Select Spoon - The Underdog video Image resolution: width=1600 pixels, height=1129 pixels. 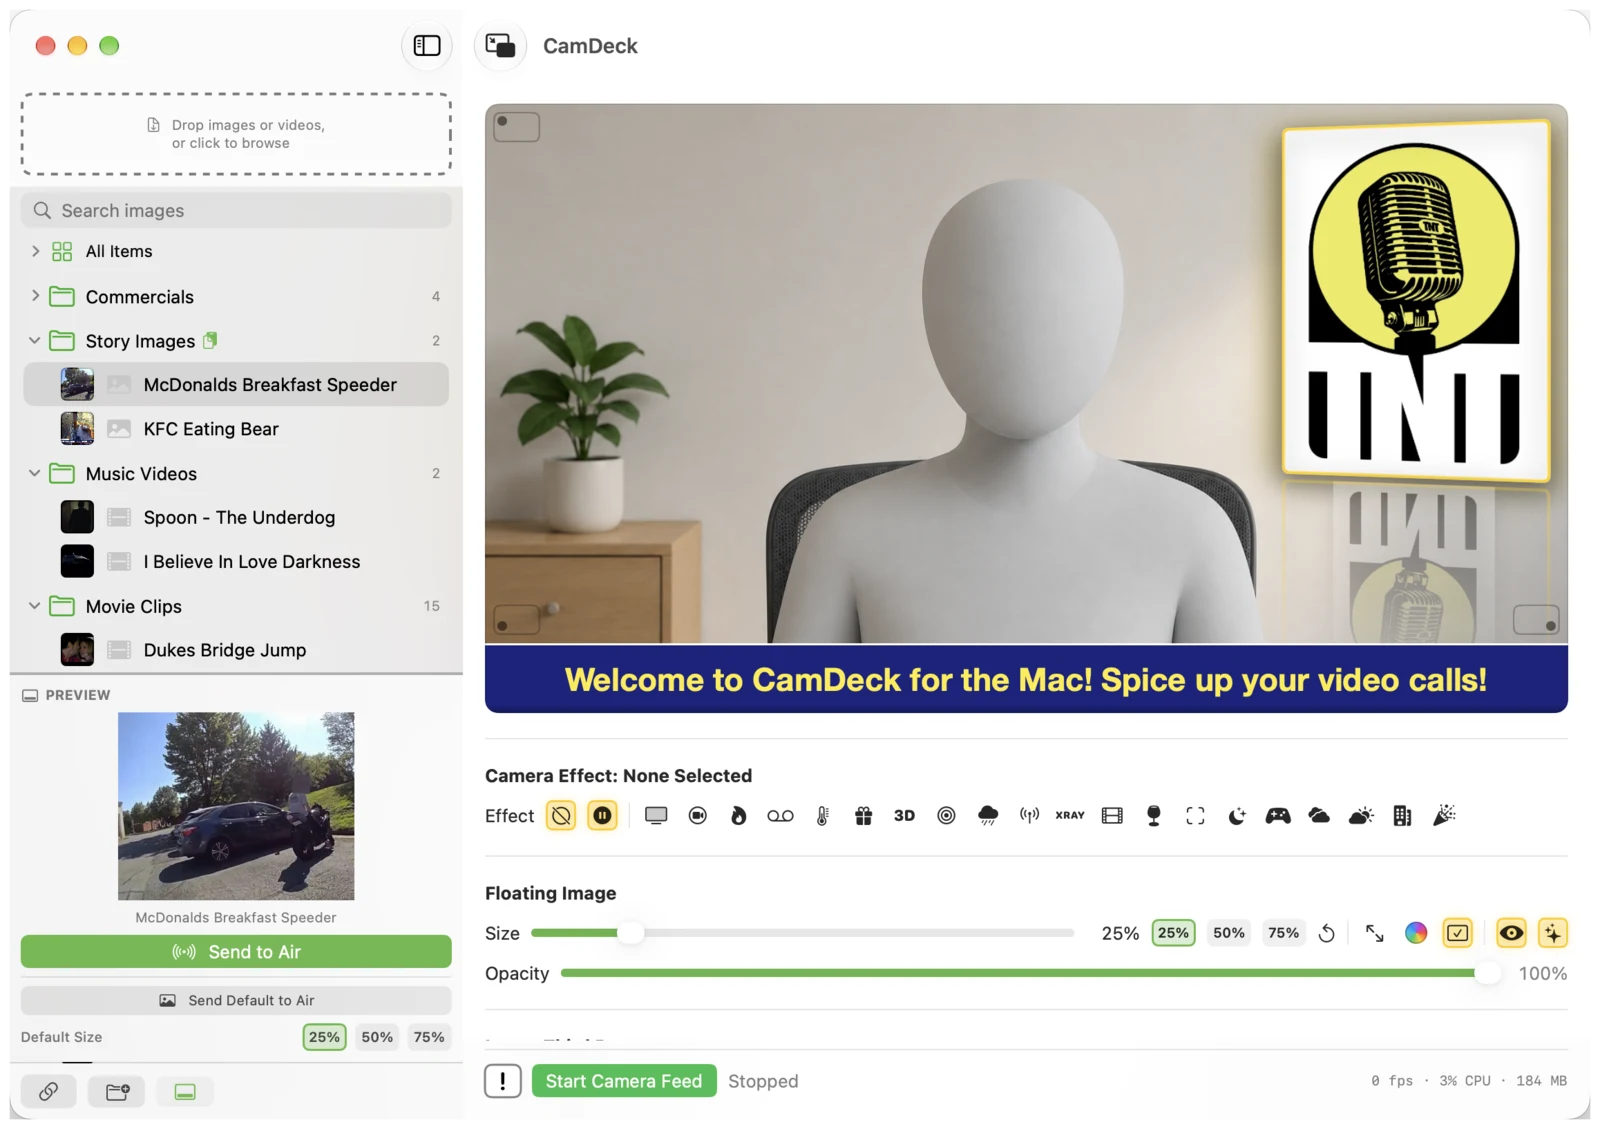[236, 517]
